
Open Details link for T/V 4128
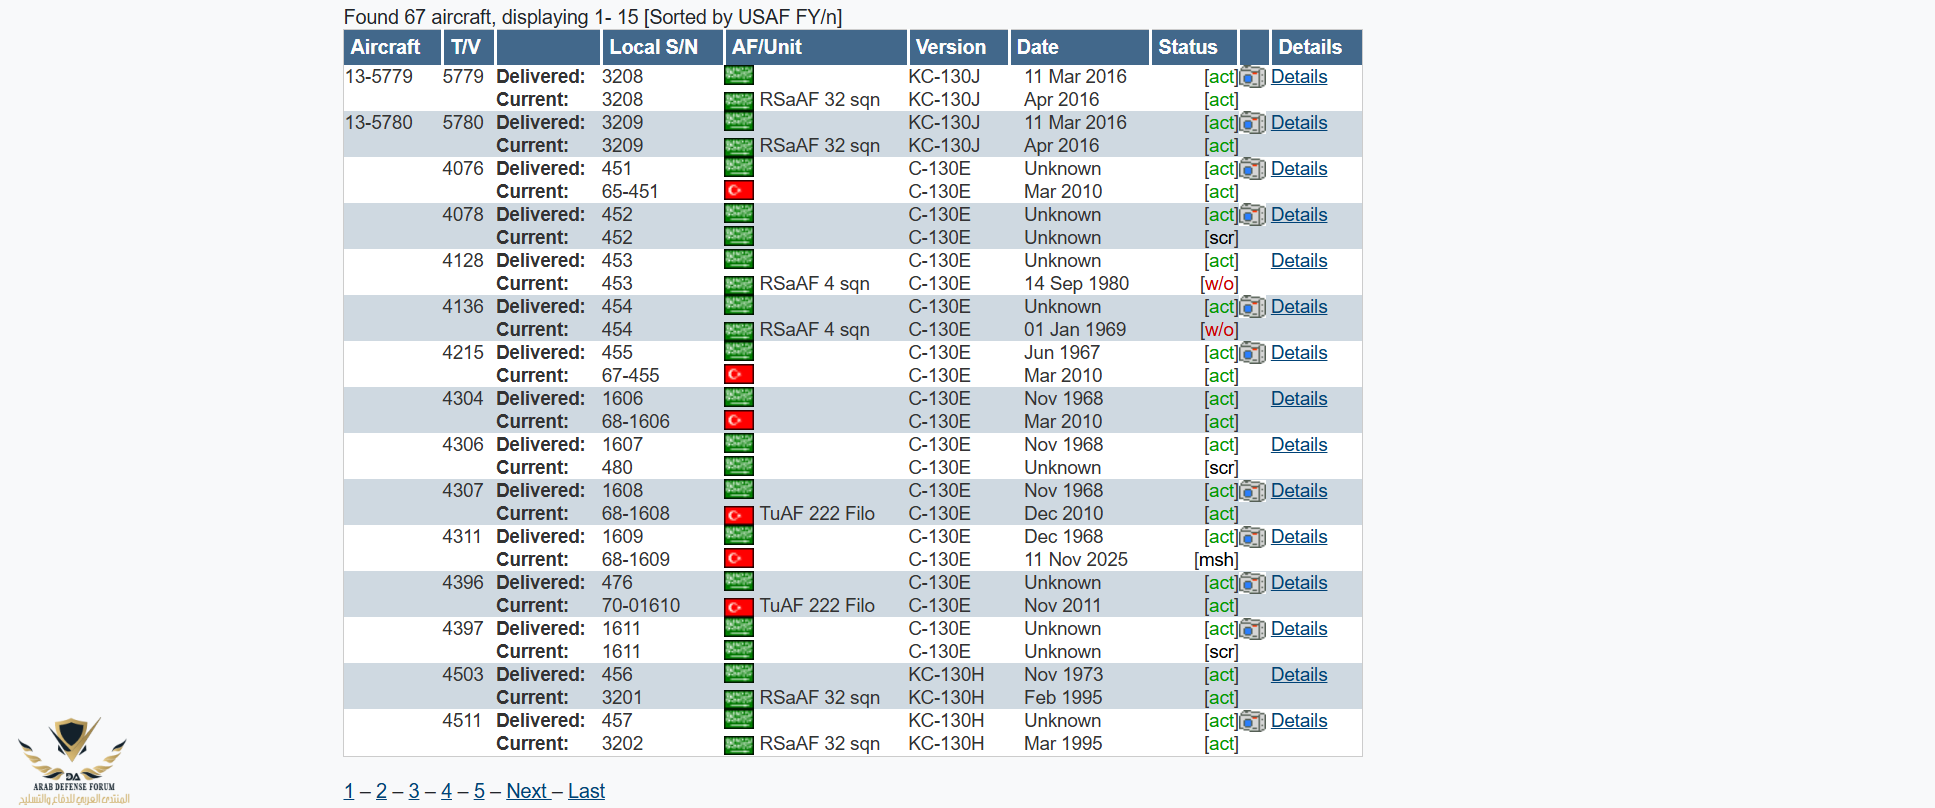[1298, 261]
